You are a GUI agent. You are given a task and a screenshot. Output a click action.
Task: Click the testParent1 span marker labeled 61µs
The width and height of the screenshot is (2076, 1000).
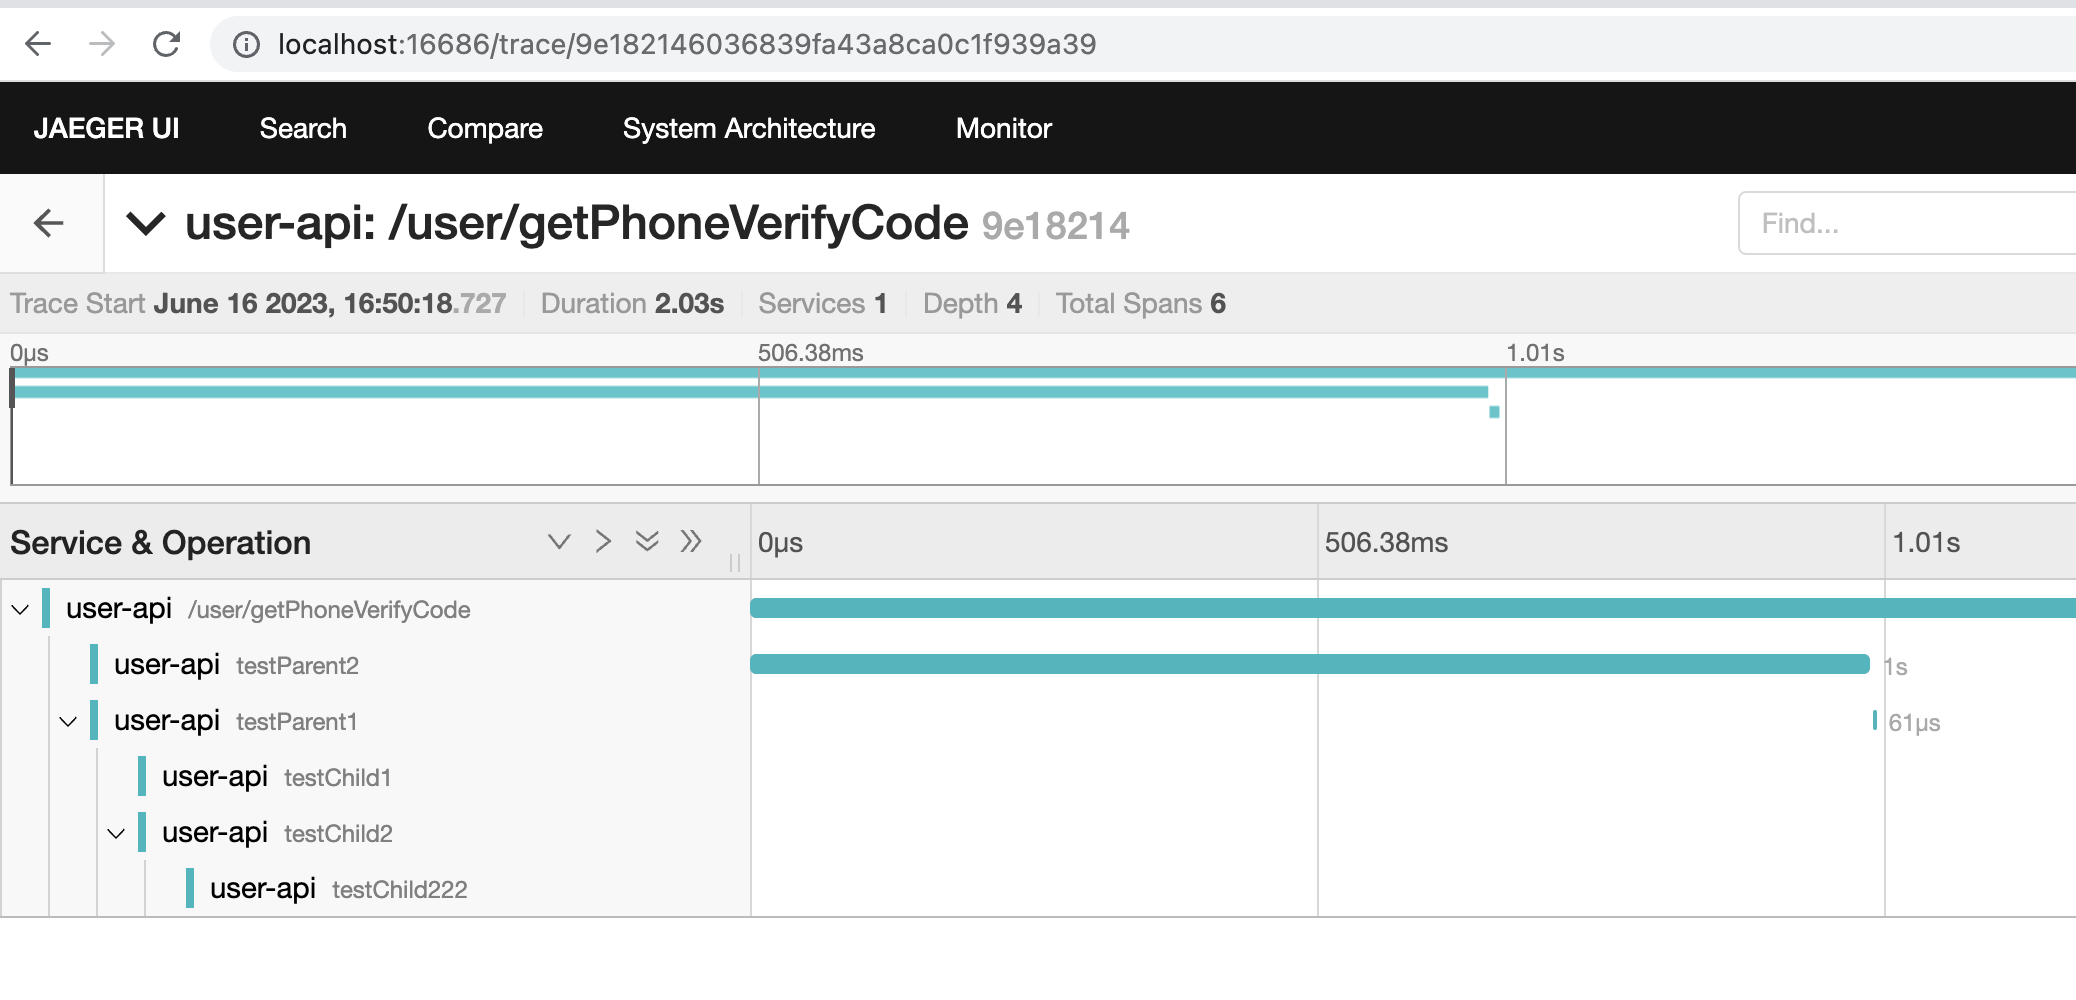pos(1875,720)
